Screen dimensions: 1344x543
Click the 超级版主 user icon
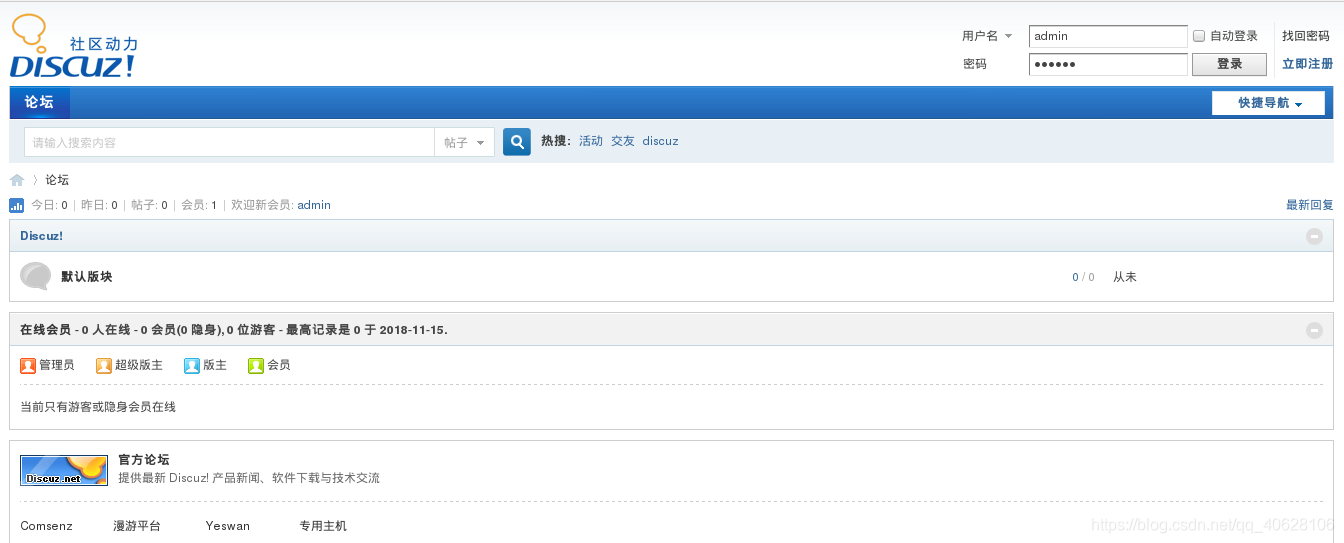click(104, 365)
